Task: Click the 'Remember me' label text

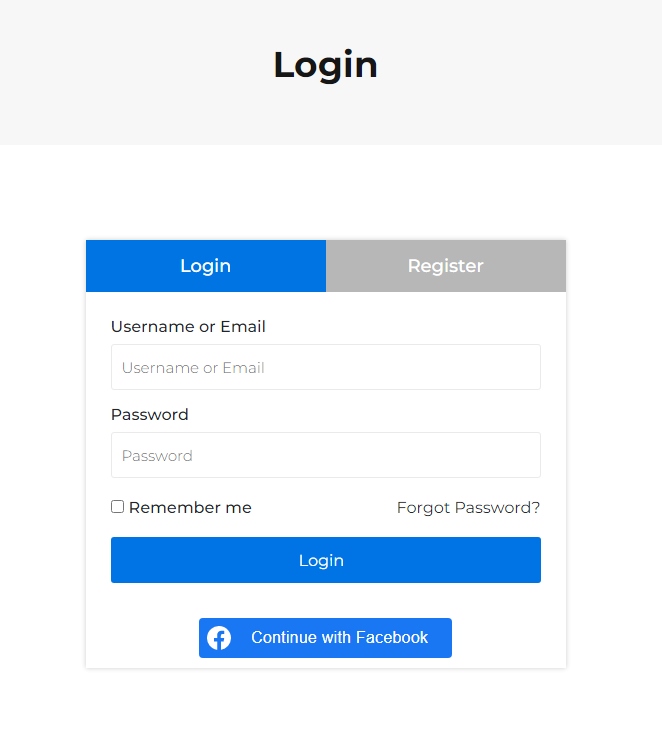Action: [x=190, y=507]
